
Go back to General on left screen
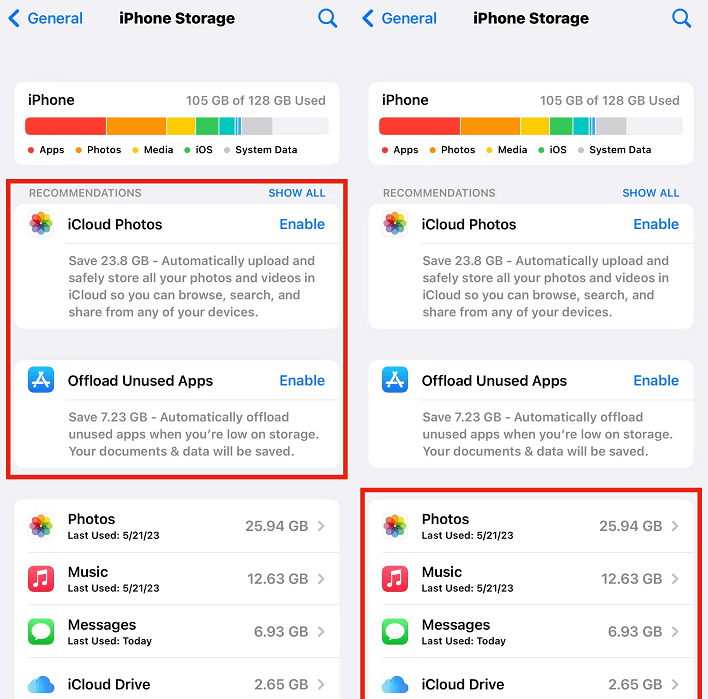[46, 19]
